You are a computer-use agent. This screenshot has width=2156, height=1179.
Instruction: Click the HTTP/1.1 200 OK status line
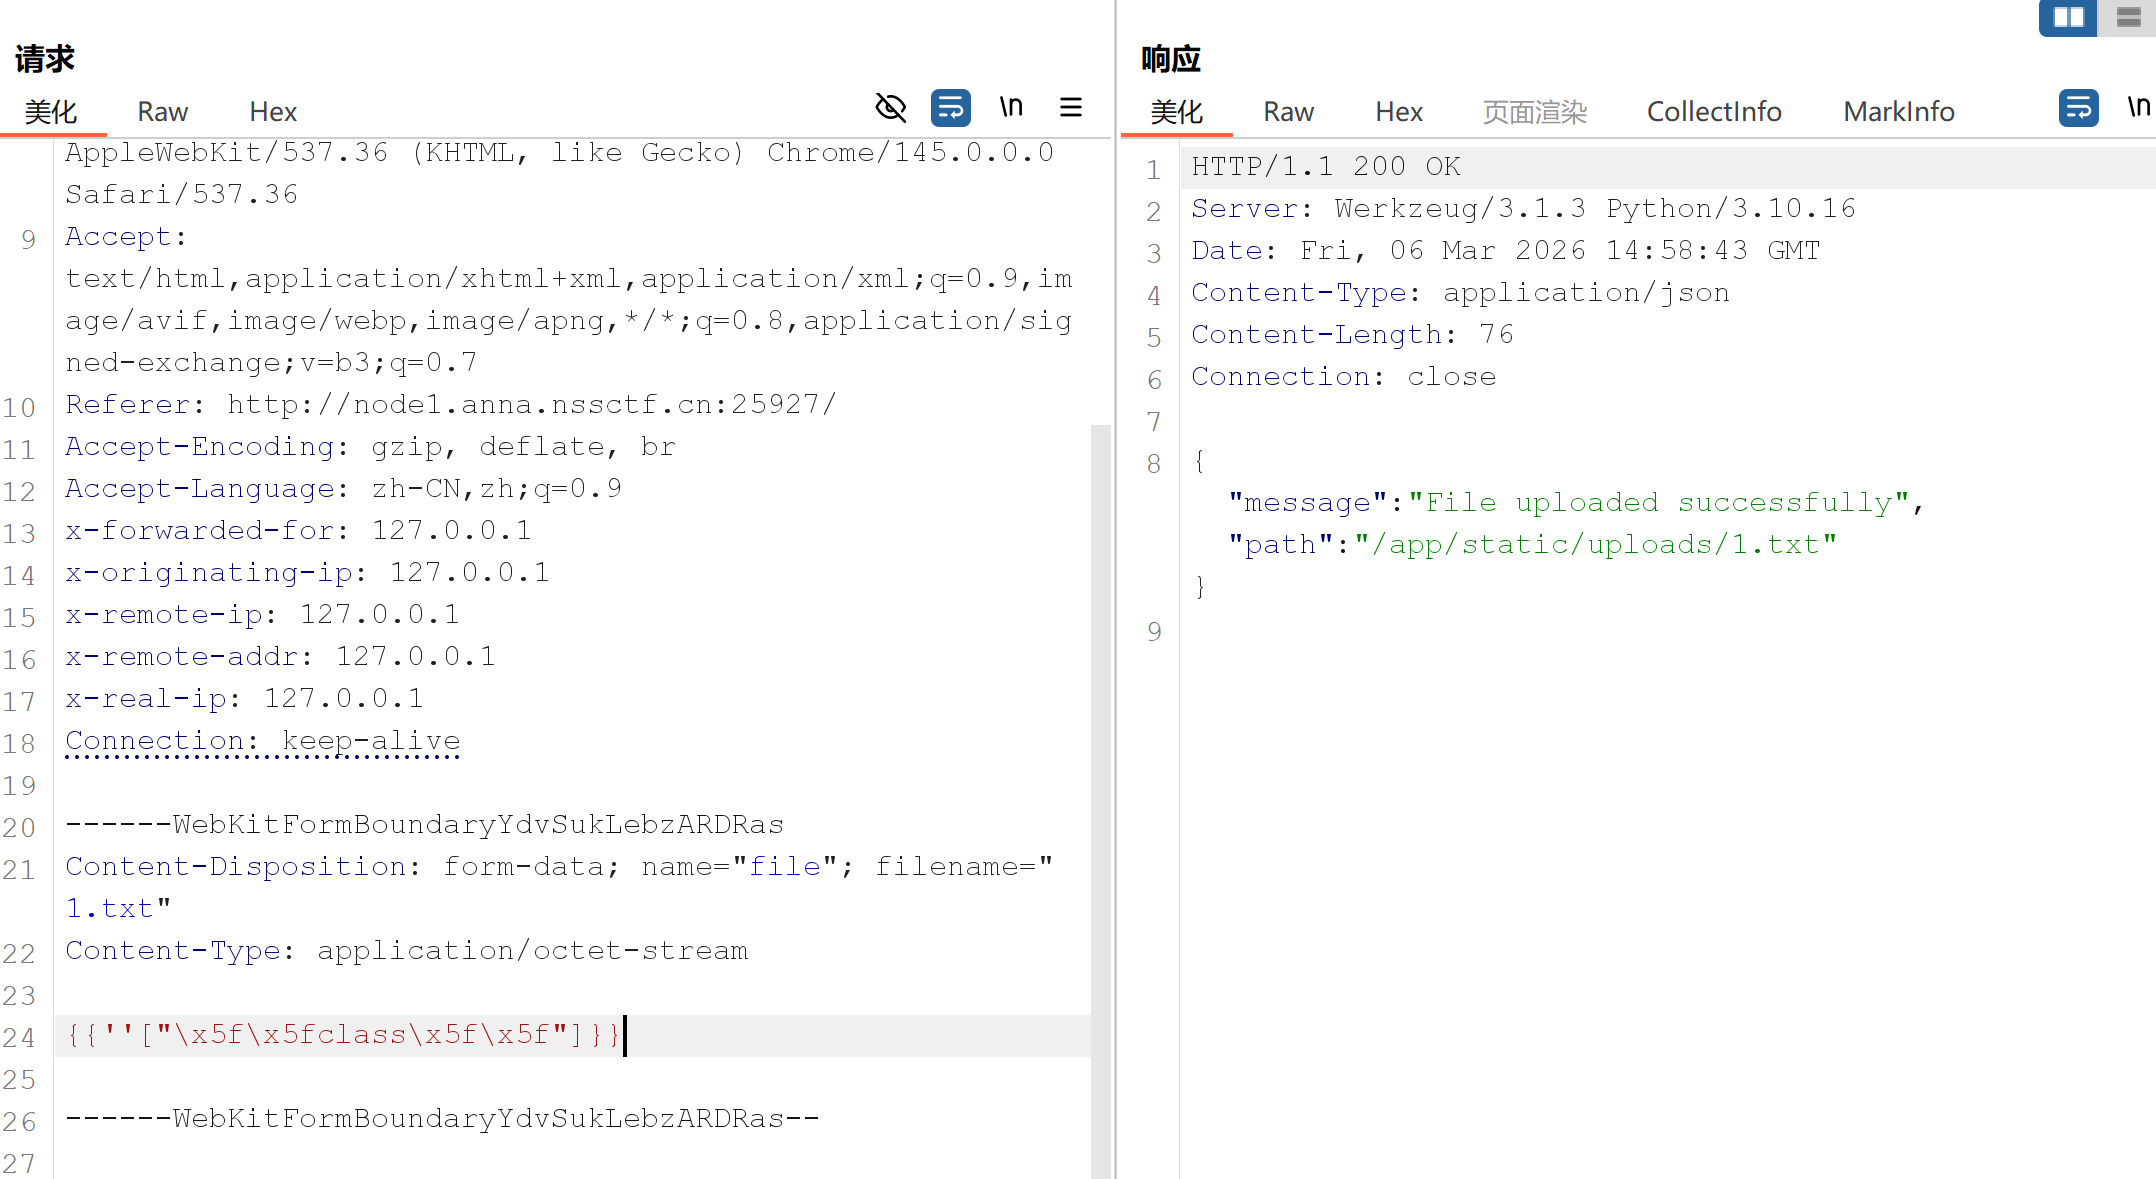coord(1325,166)
